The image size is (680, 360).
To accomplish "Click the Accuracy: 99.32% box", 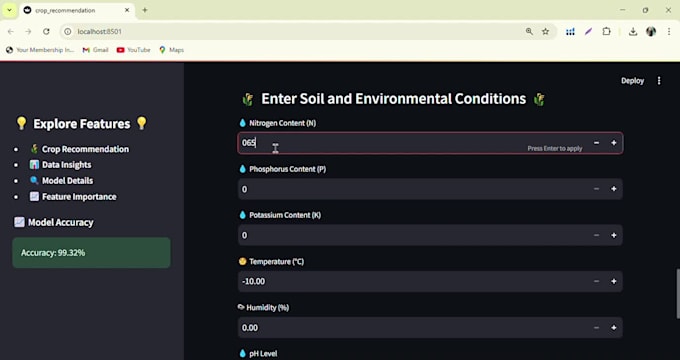I will [x=92, y=252].
